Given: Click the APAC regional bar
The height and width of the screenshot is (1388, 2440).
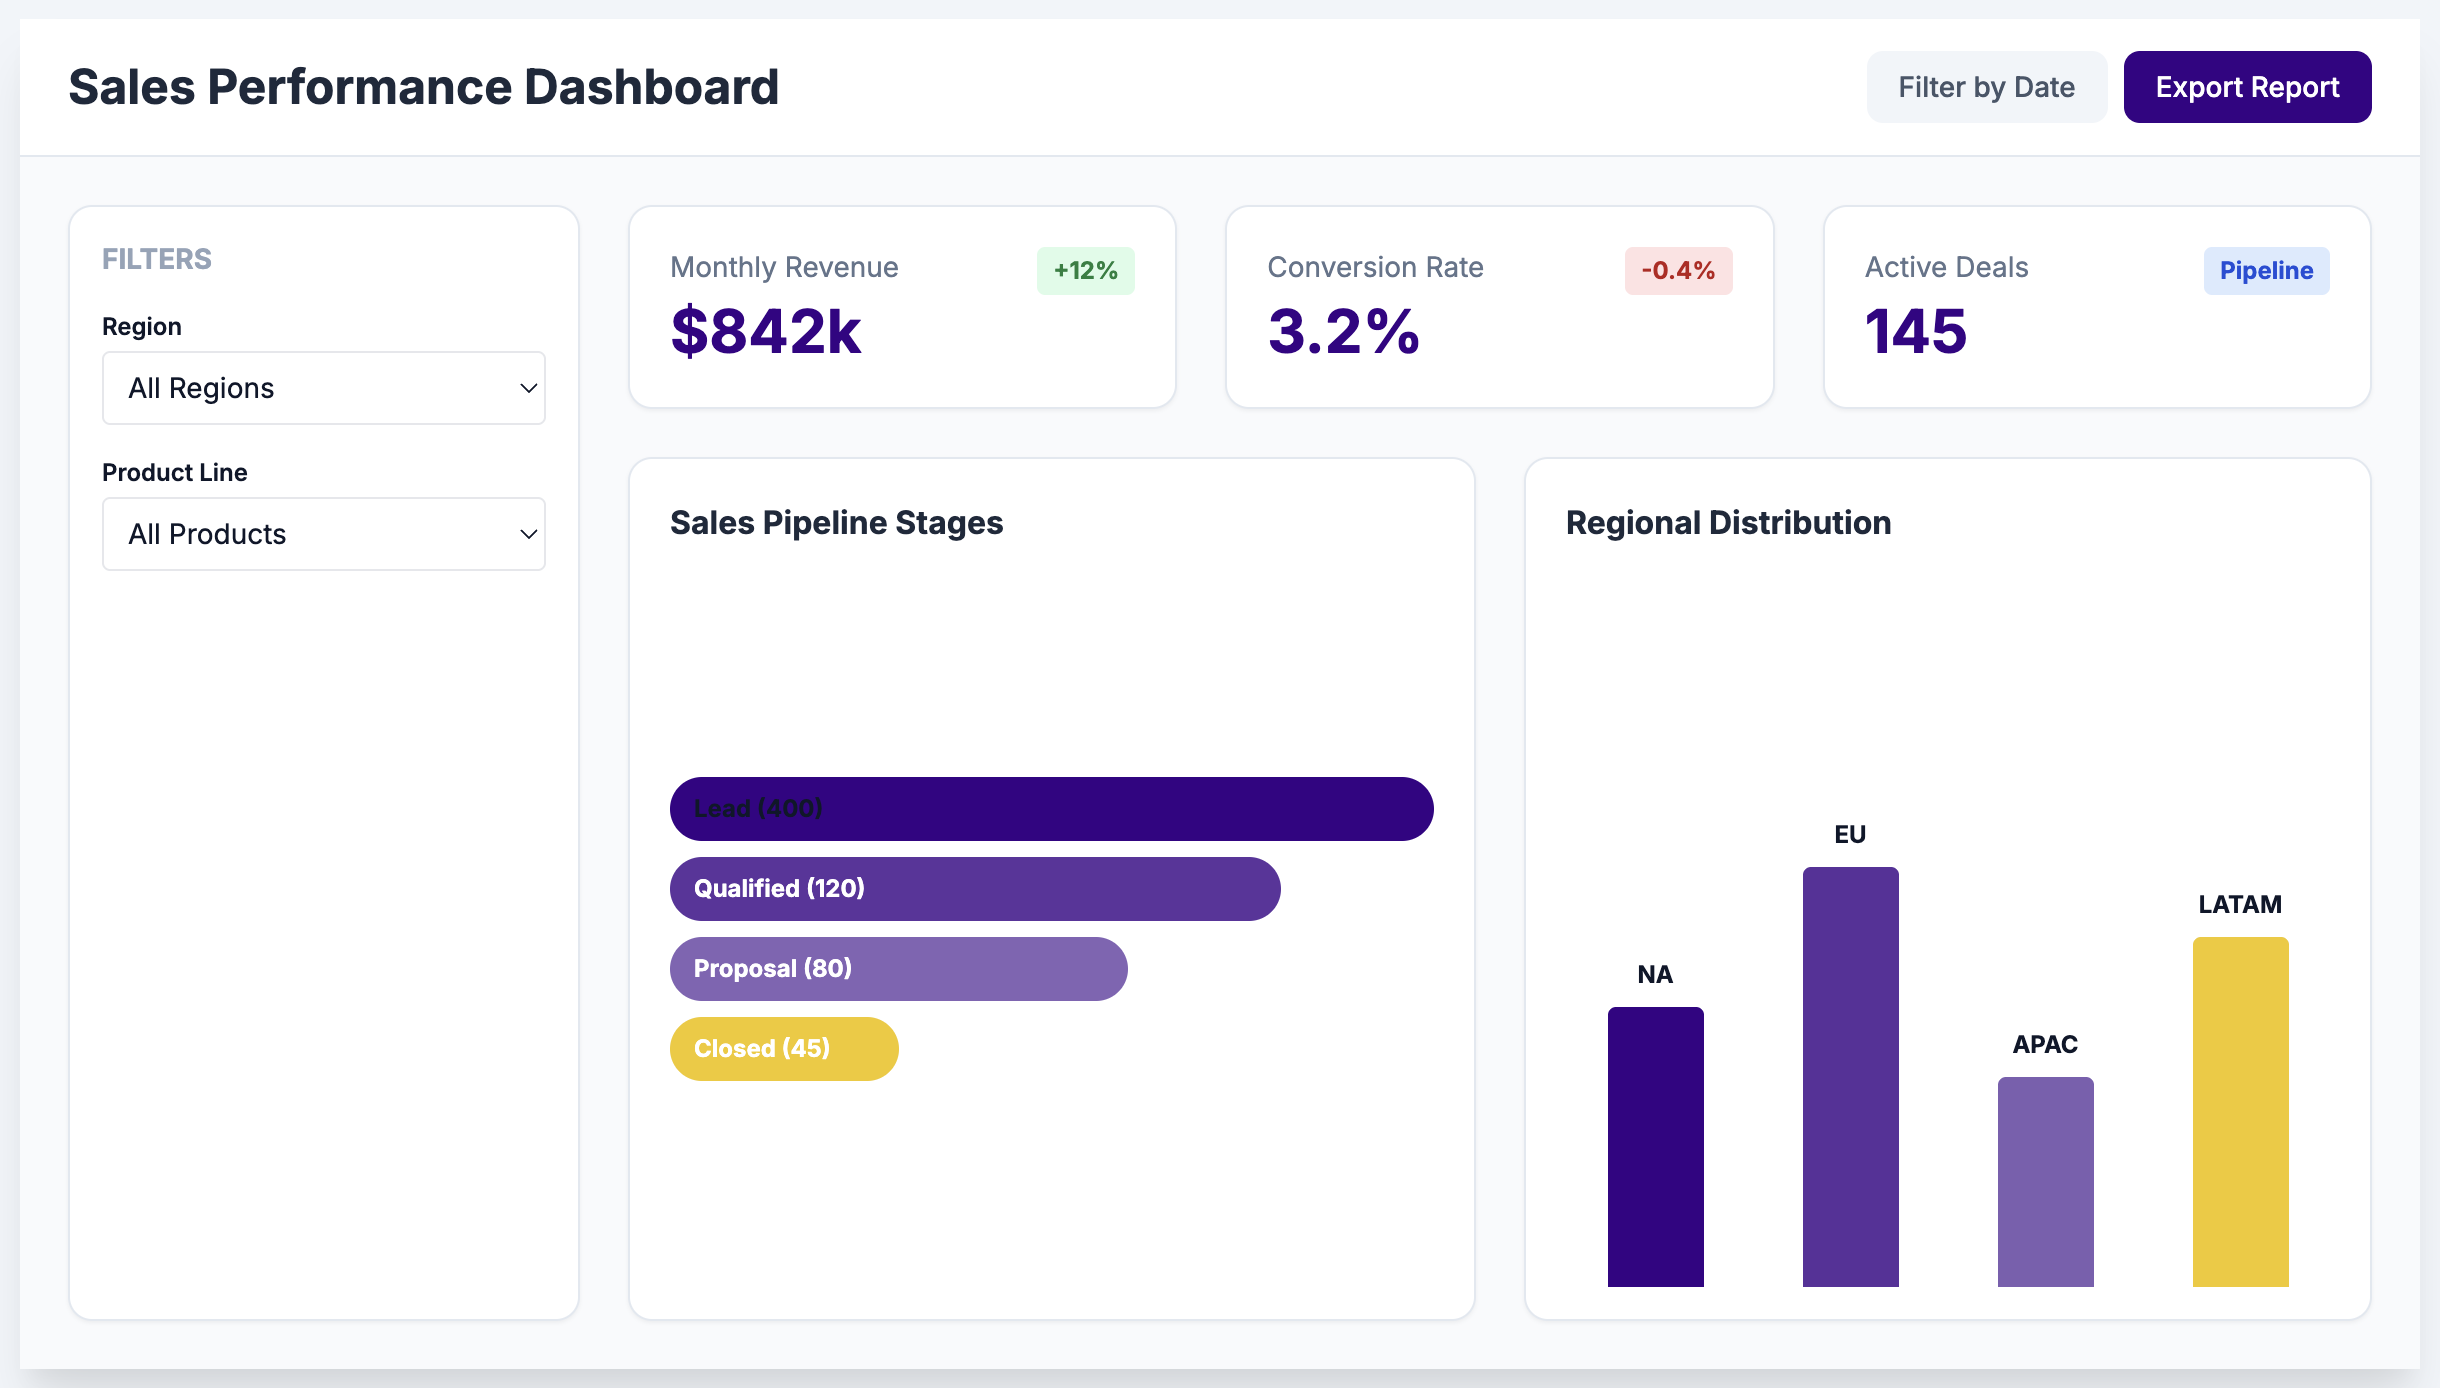Looking at the screenshot, I should tap(2045, 1183).
